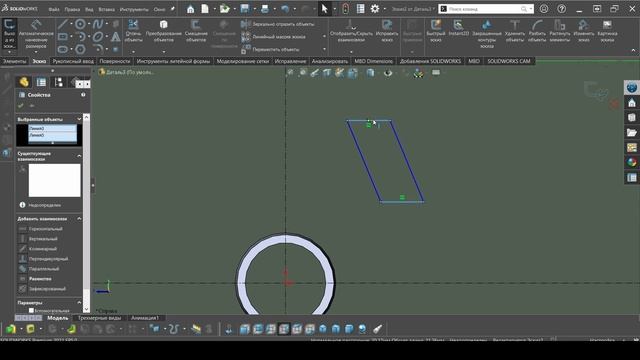Click the Save icon
Image resolution: width=640 pixels, height=360 pixels.
click(x=244, y=9)
